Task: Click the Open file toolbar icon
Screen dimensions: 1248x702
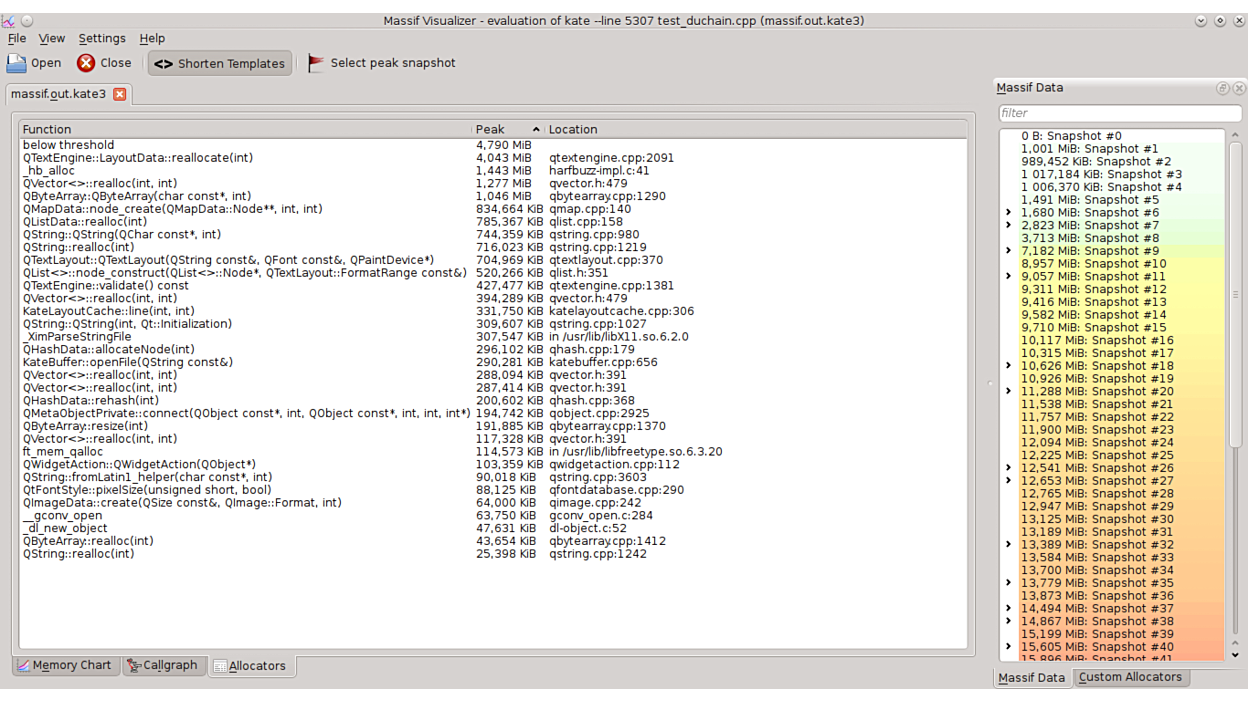Action: [x=17, y=63]
